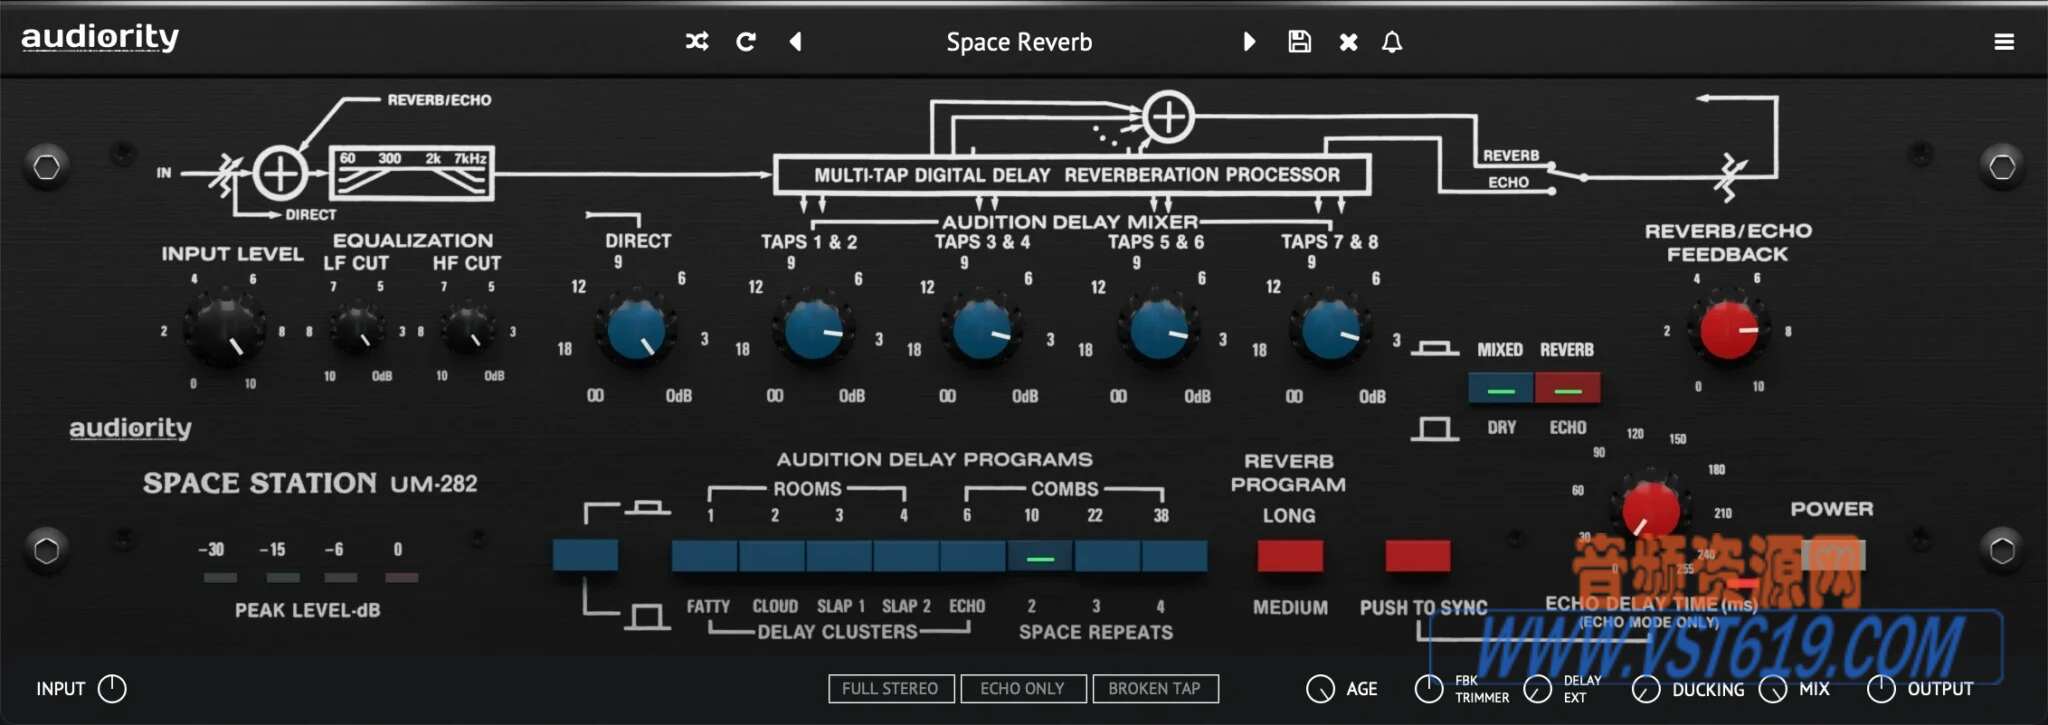Toggle the REVERB/ECHO red switch
The height and width of the screenshot is (725, 2048).
pyautogui.click(x=1567, y=388)
